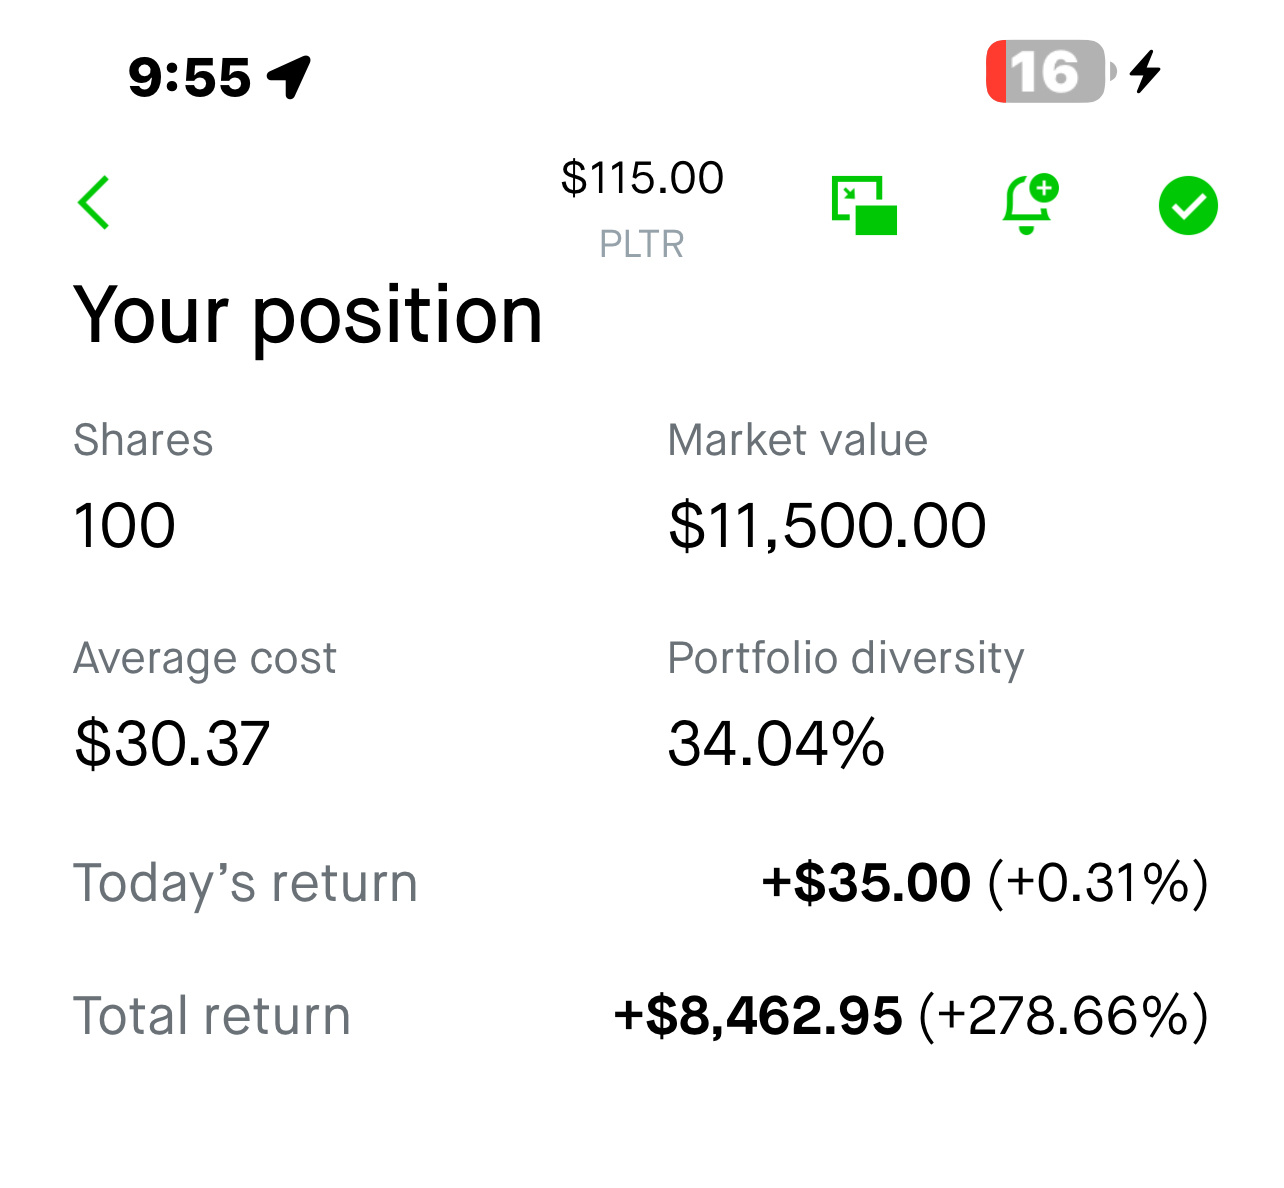Select the $115.00 price header
This screenshot has width=1284, height=1188.
[x=642, y=178]
